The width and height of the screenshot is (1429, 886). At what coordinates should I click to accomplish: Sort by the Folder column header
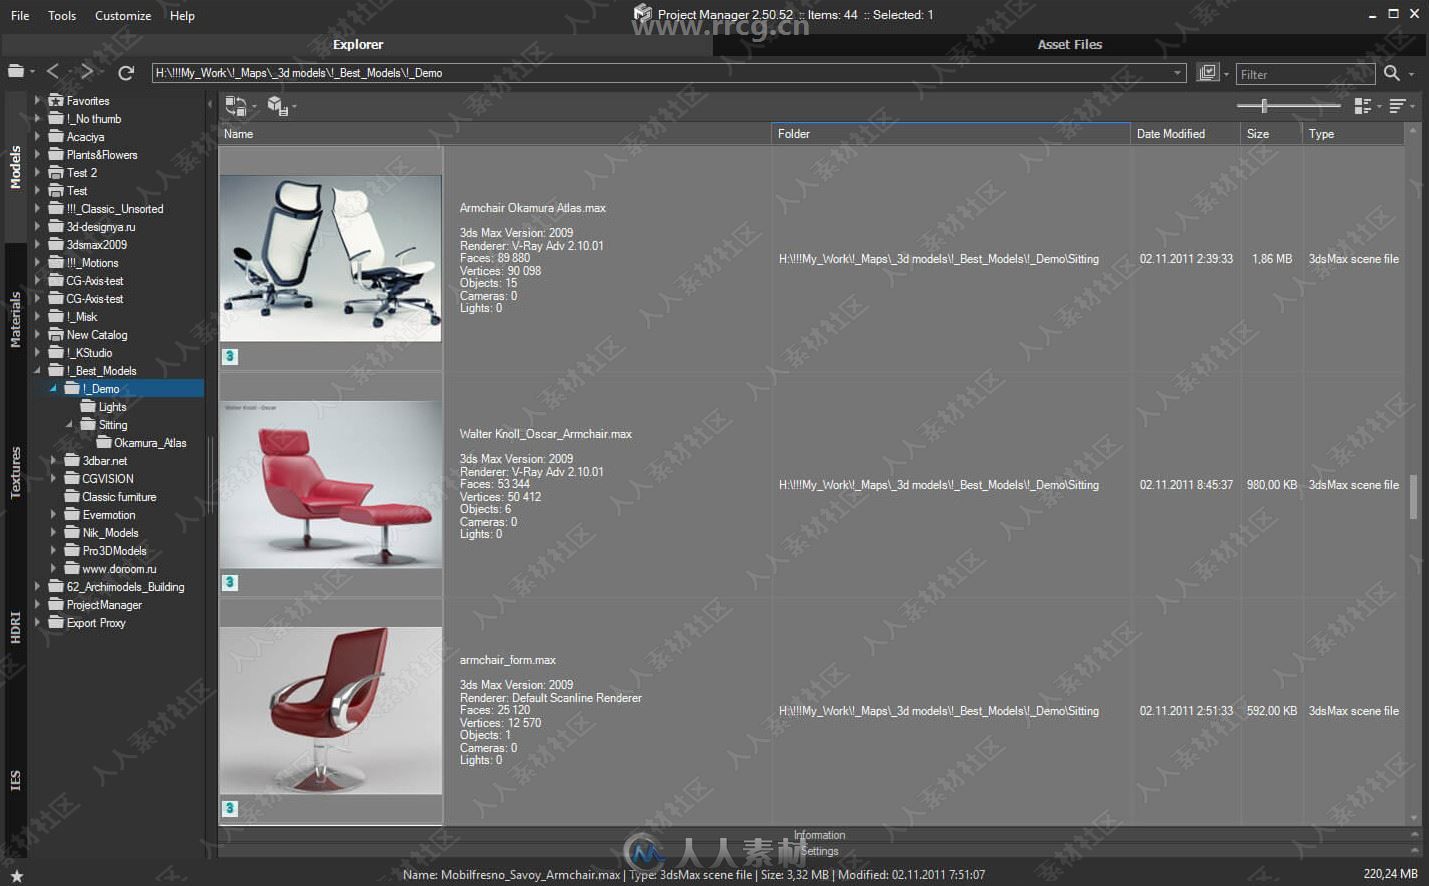click(951, 134)
